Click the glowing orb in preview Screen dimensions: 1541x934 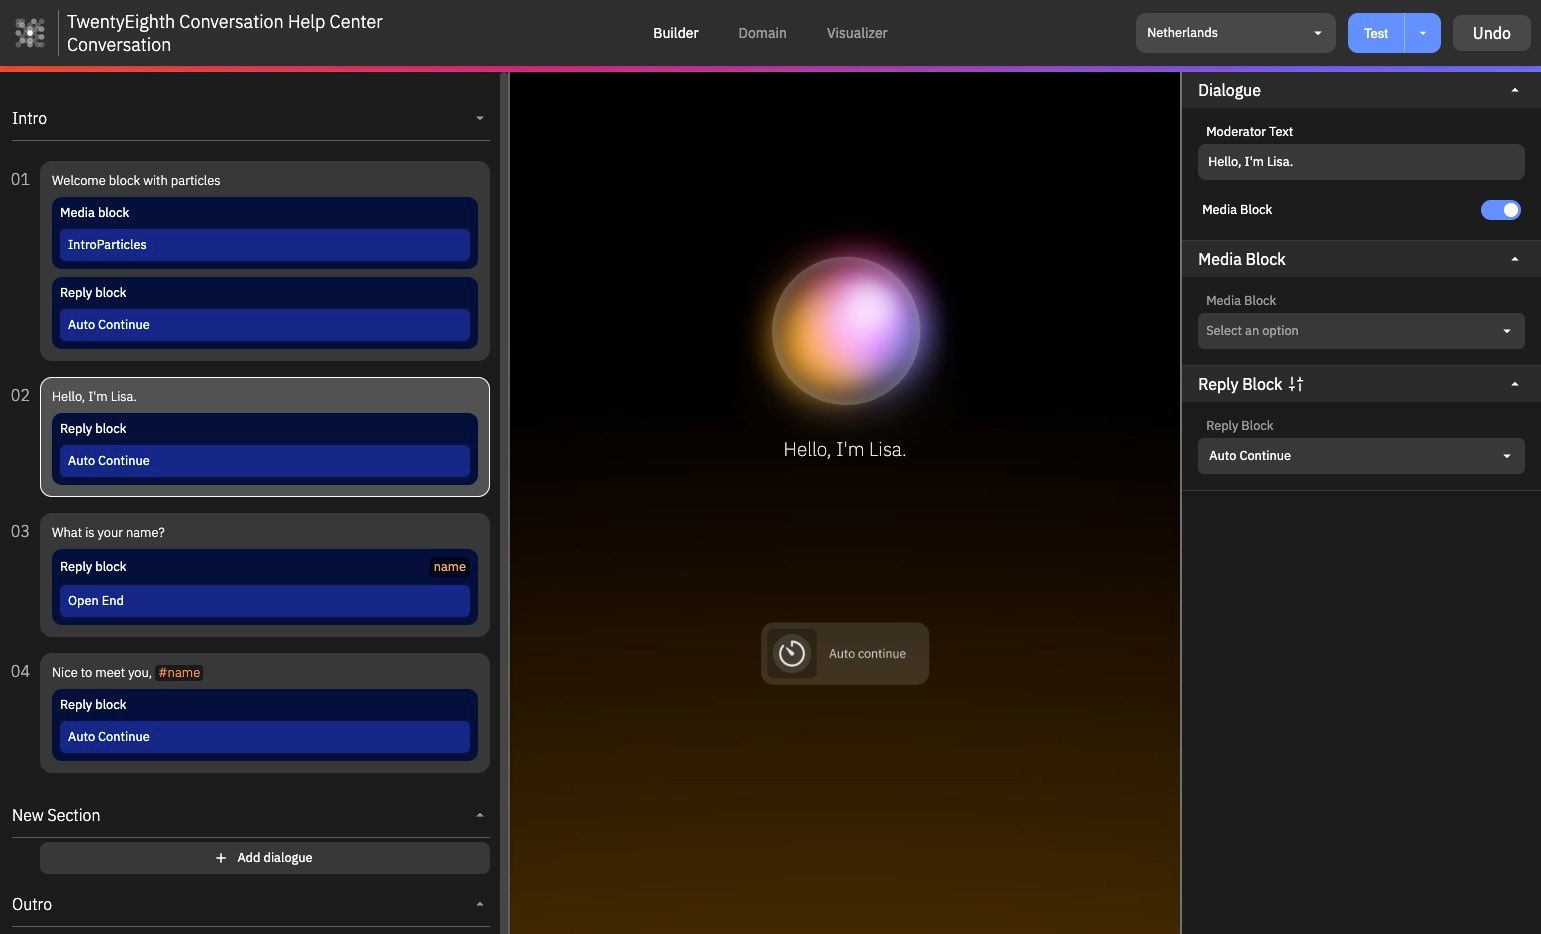[x=846, y=330]
